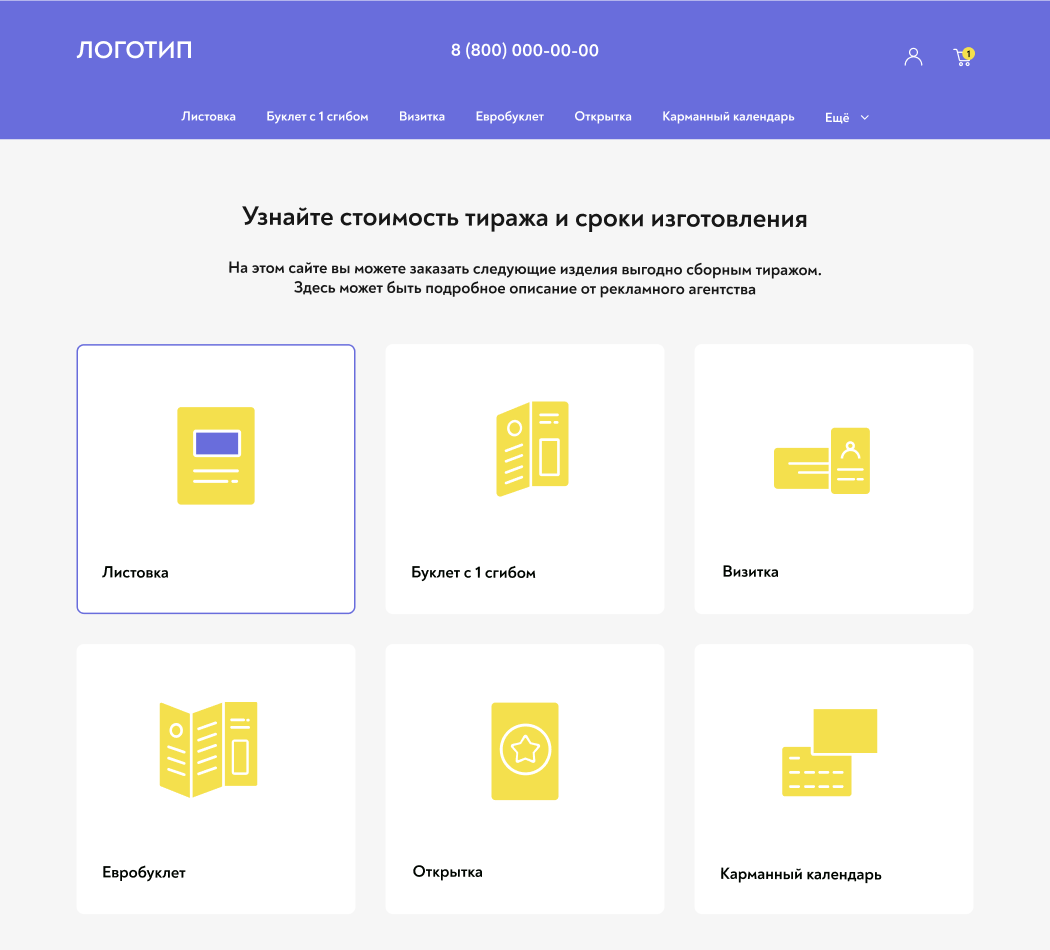Image resolution: width=1050 pixels, height=950 pixels.
Task: Click the Карманный календарь card label
Action: 800,874
